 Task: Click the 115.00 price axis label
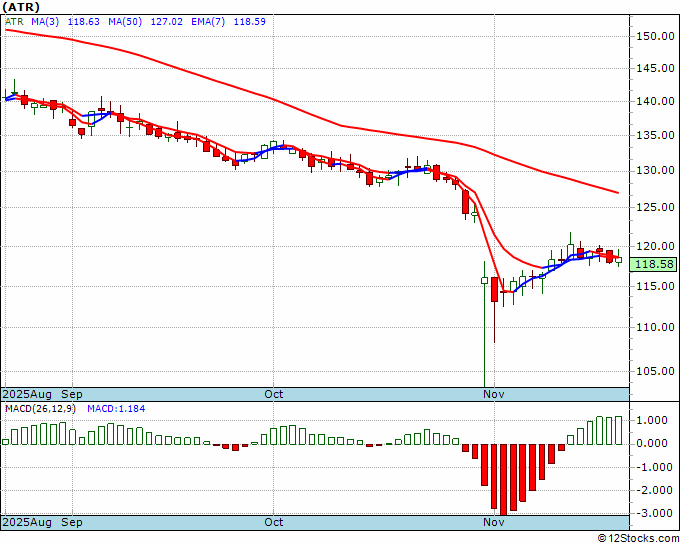[655, 286]
